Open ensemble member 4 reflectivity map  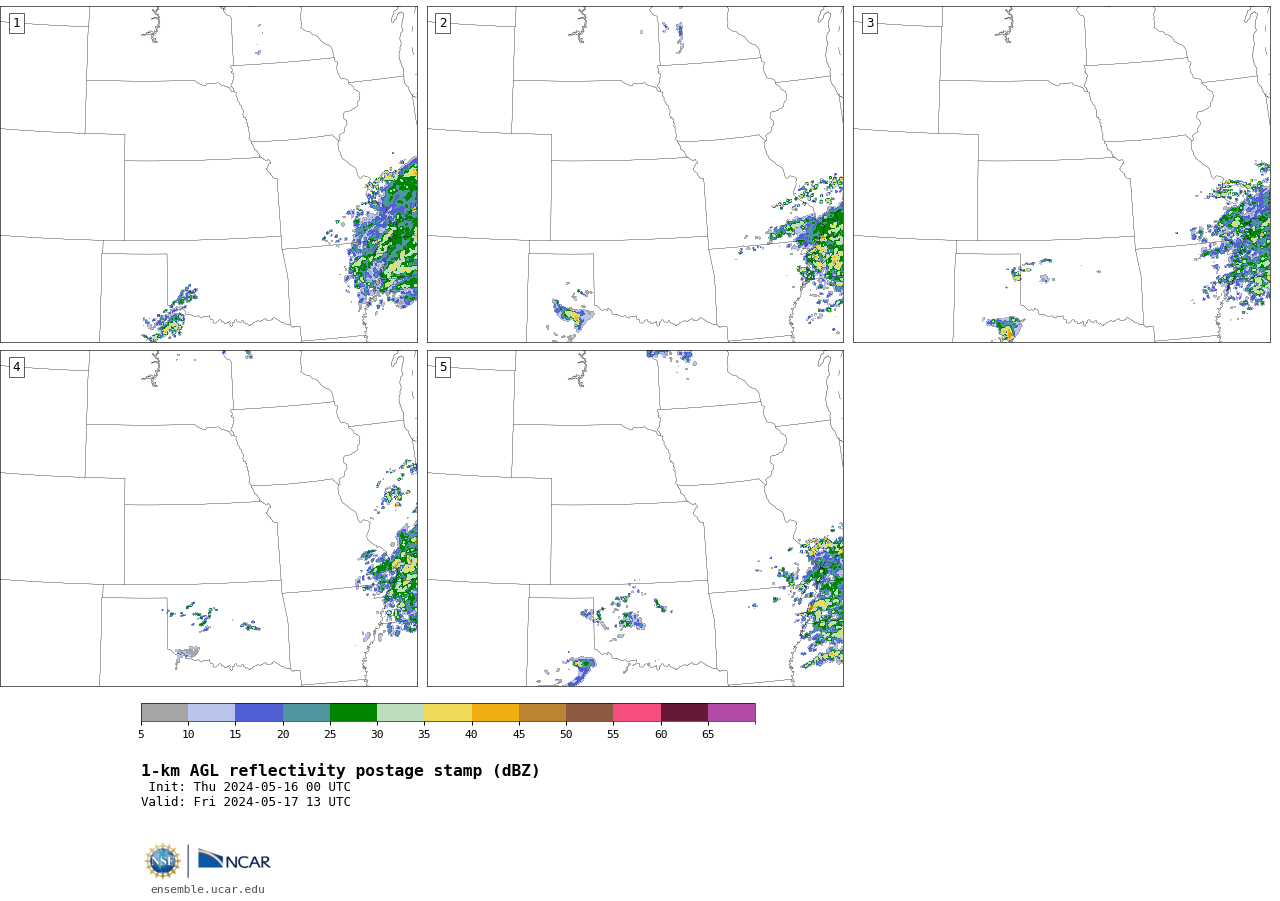(208, 518)
